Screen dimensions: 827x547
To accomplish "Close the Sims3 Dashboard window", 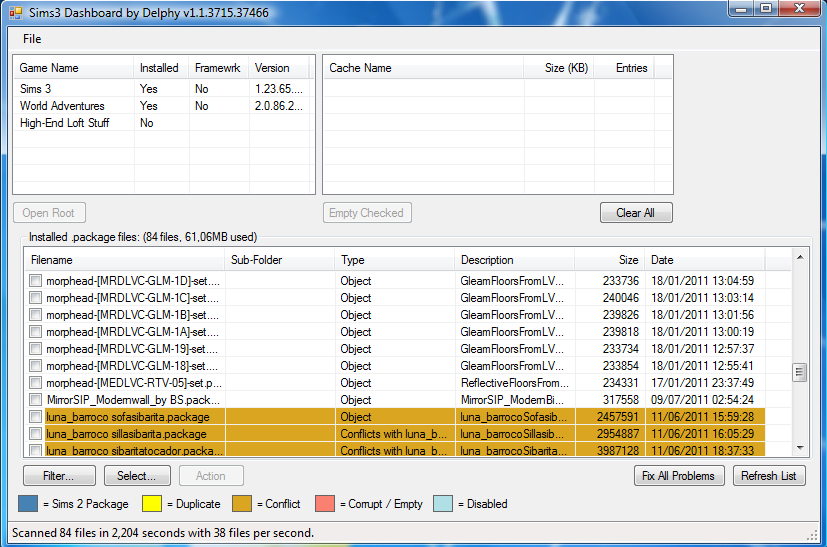I will pyautogui.click(x=800, y=8).
